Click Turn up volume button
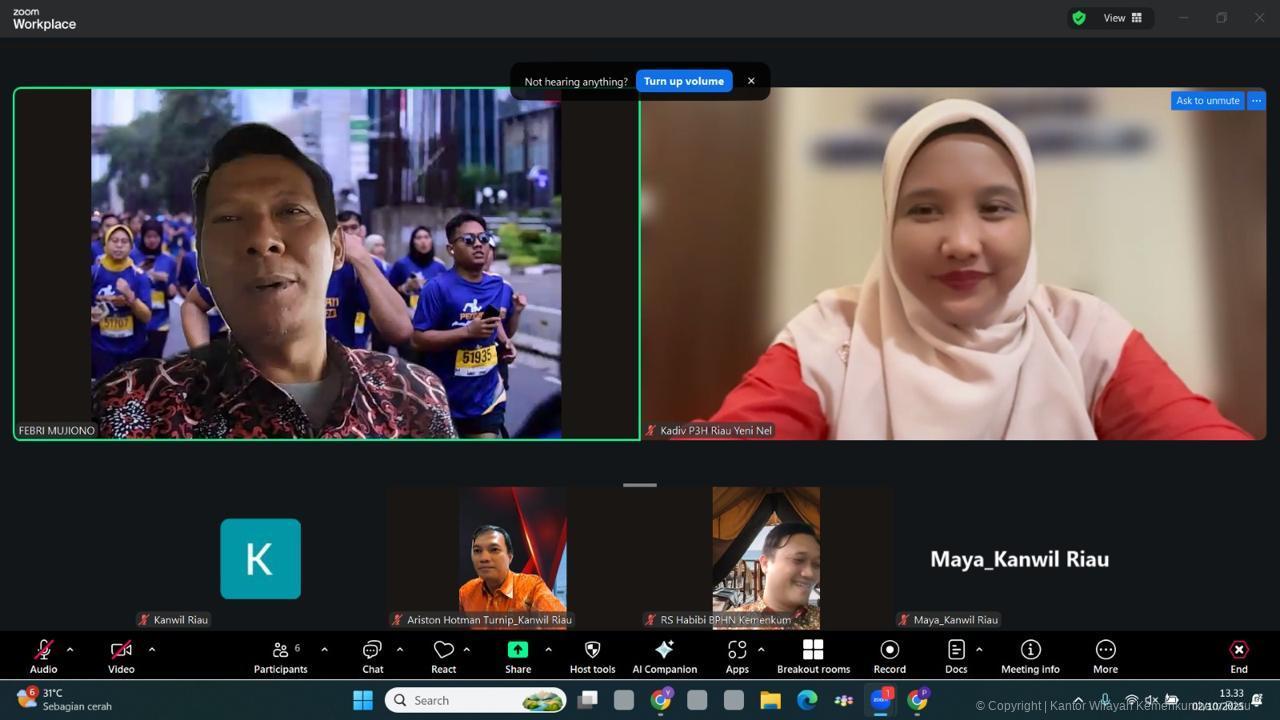Image resolution: width=1280 pixels, height=720 pixels. coord(683,81)
